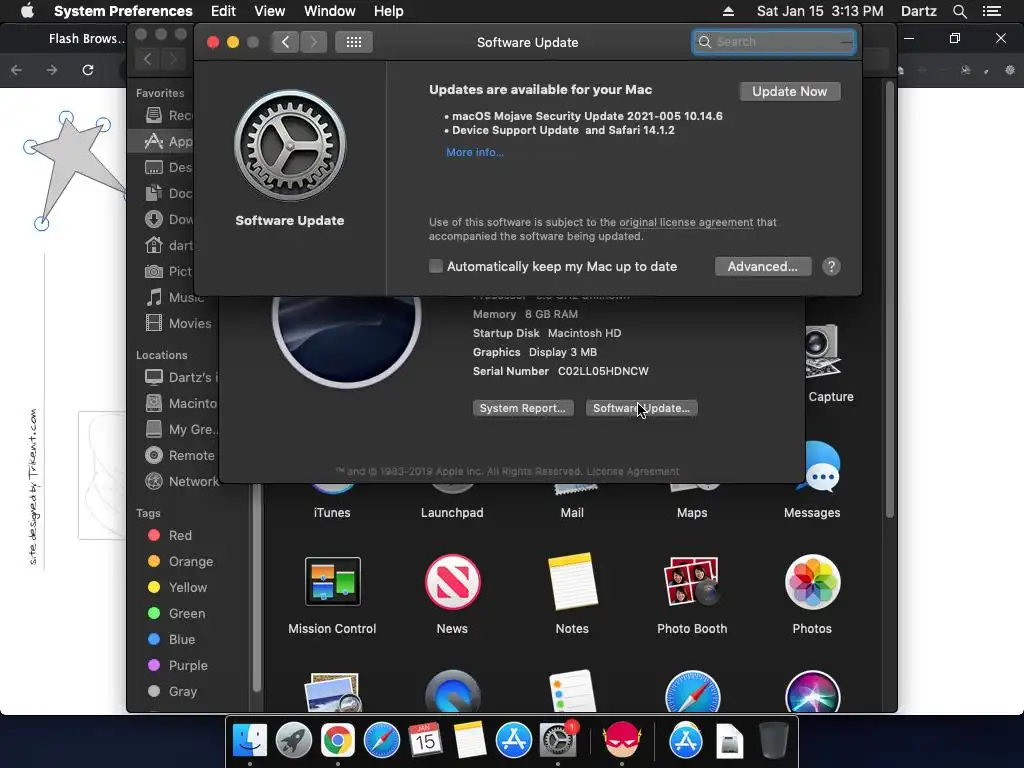Open the Photos app icon
This screenshot has height=768, width=1024.
click(x=812, y=581)
